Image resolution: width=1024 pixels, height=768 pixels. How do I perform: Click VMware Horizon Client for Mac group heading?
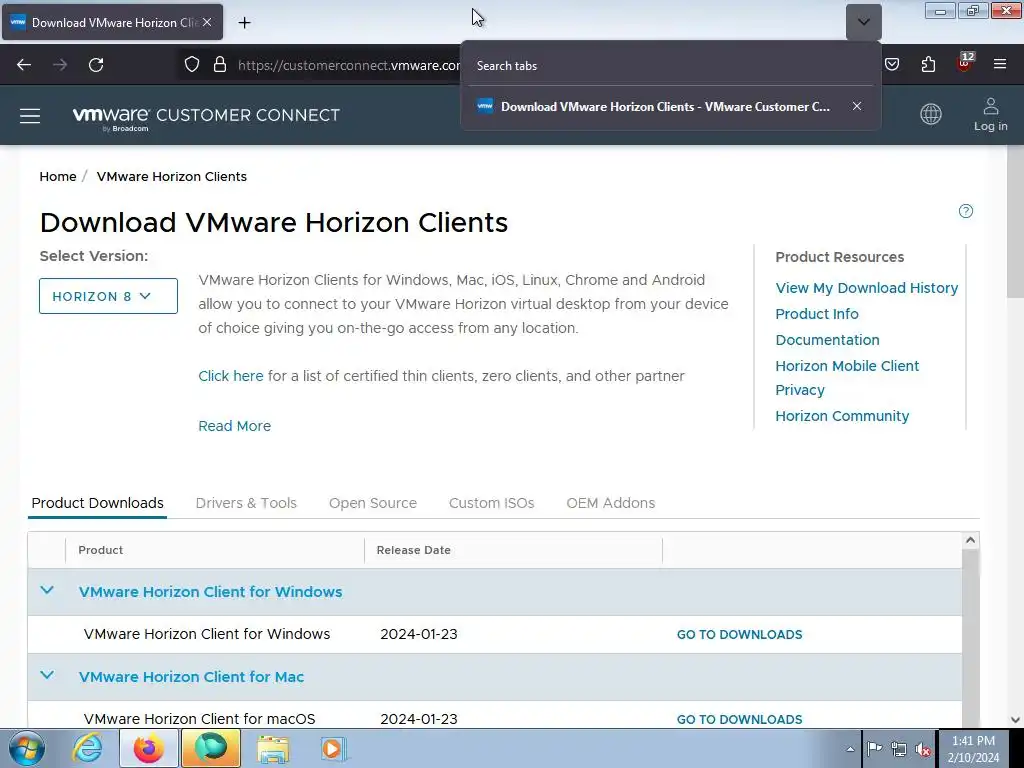[x=191, y=677]
